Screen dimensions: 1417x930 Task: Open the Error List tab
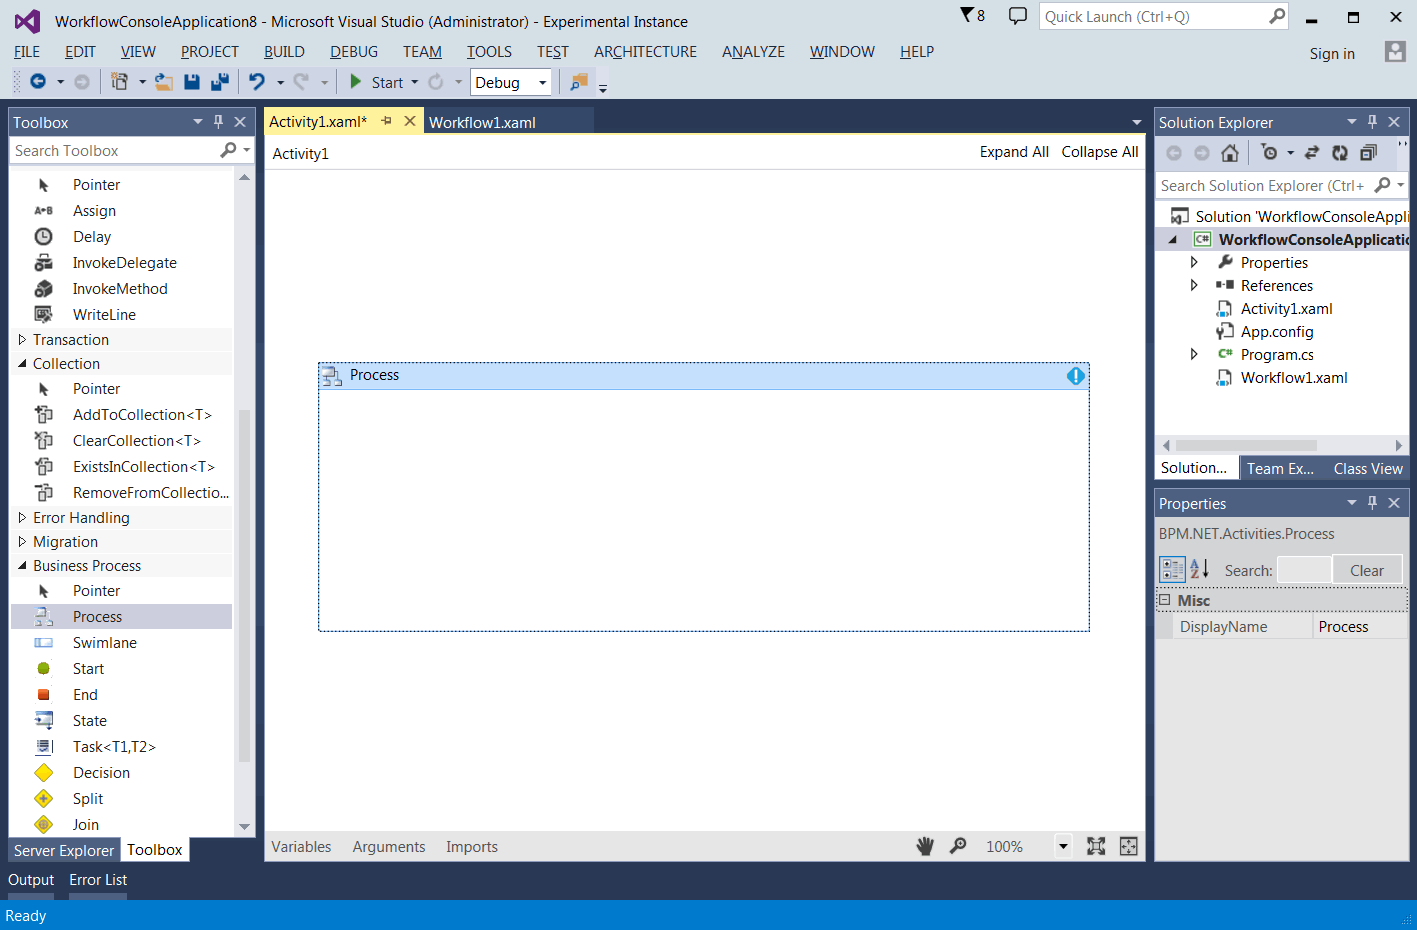tap(98, 880)
